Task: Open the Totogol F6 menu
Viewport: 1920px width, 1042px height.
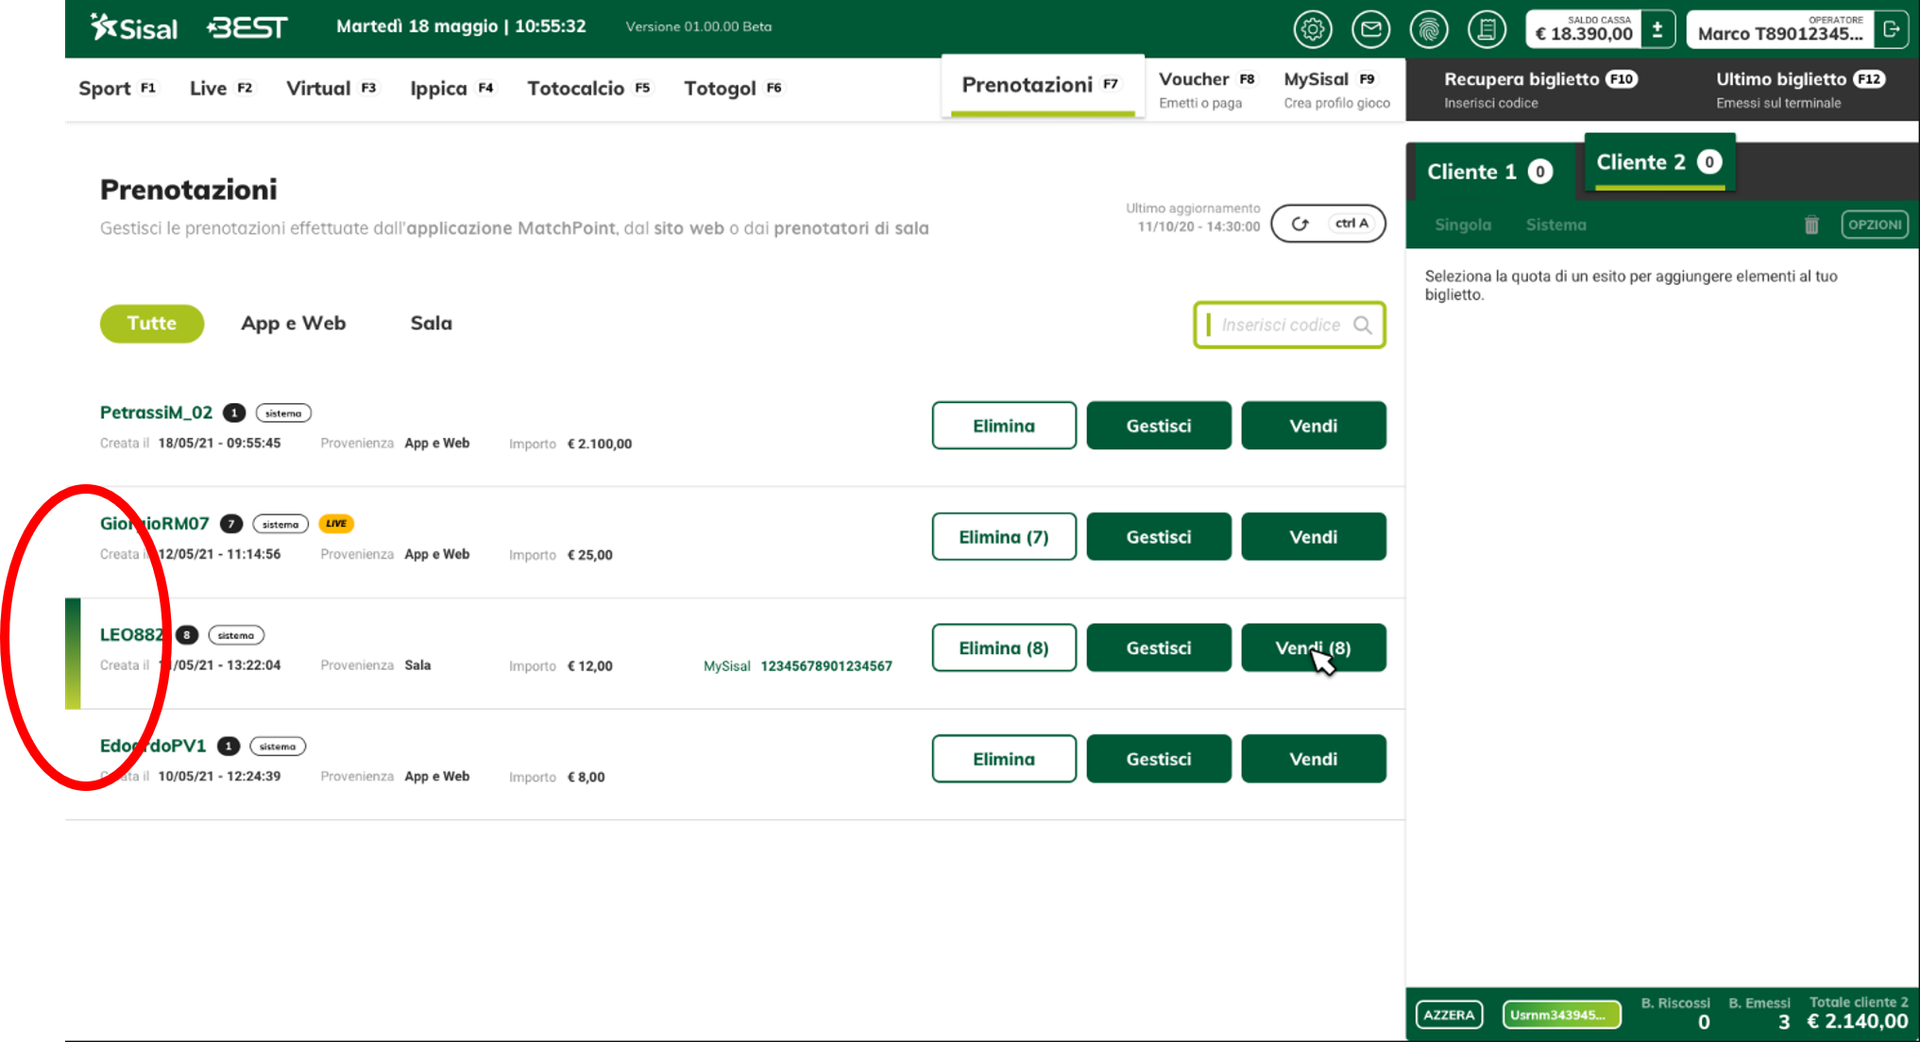Action: 733,88
